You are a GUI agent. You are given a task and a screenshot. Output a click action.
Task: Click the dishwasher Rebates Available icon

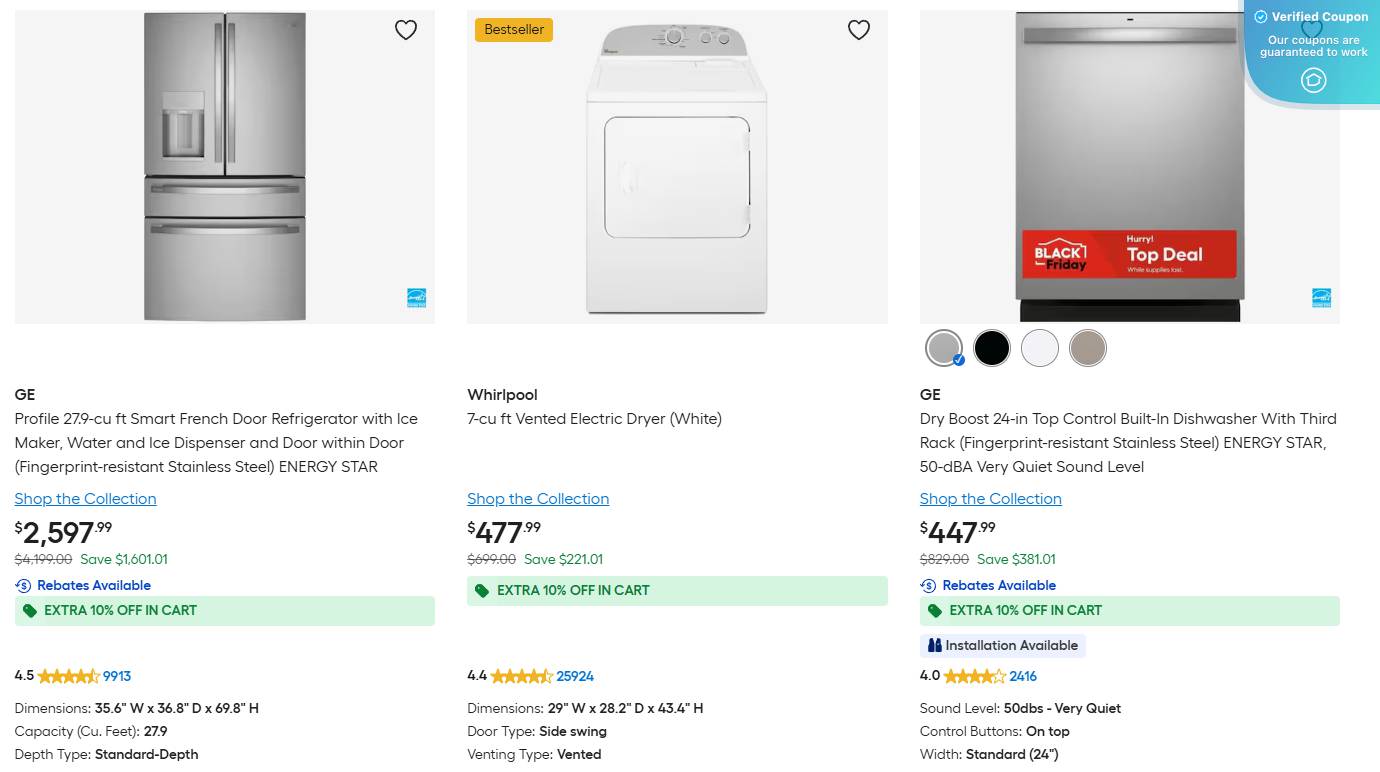pos(928,586)
